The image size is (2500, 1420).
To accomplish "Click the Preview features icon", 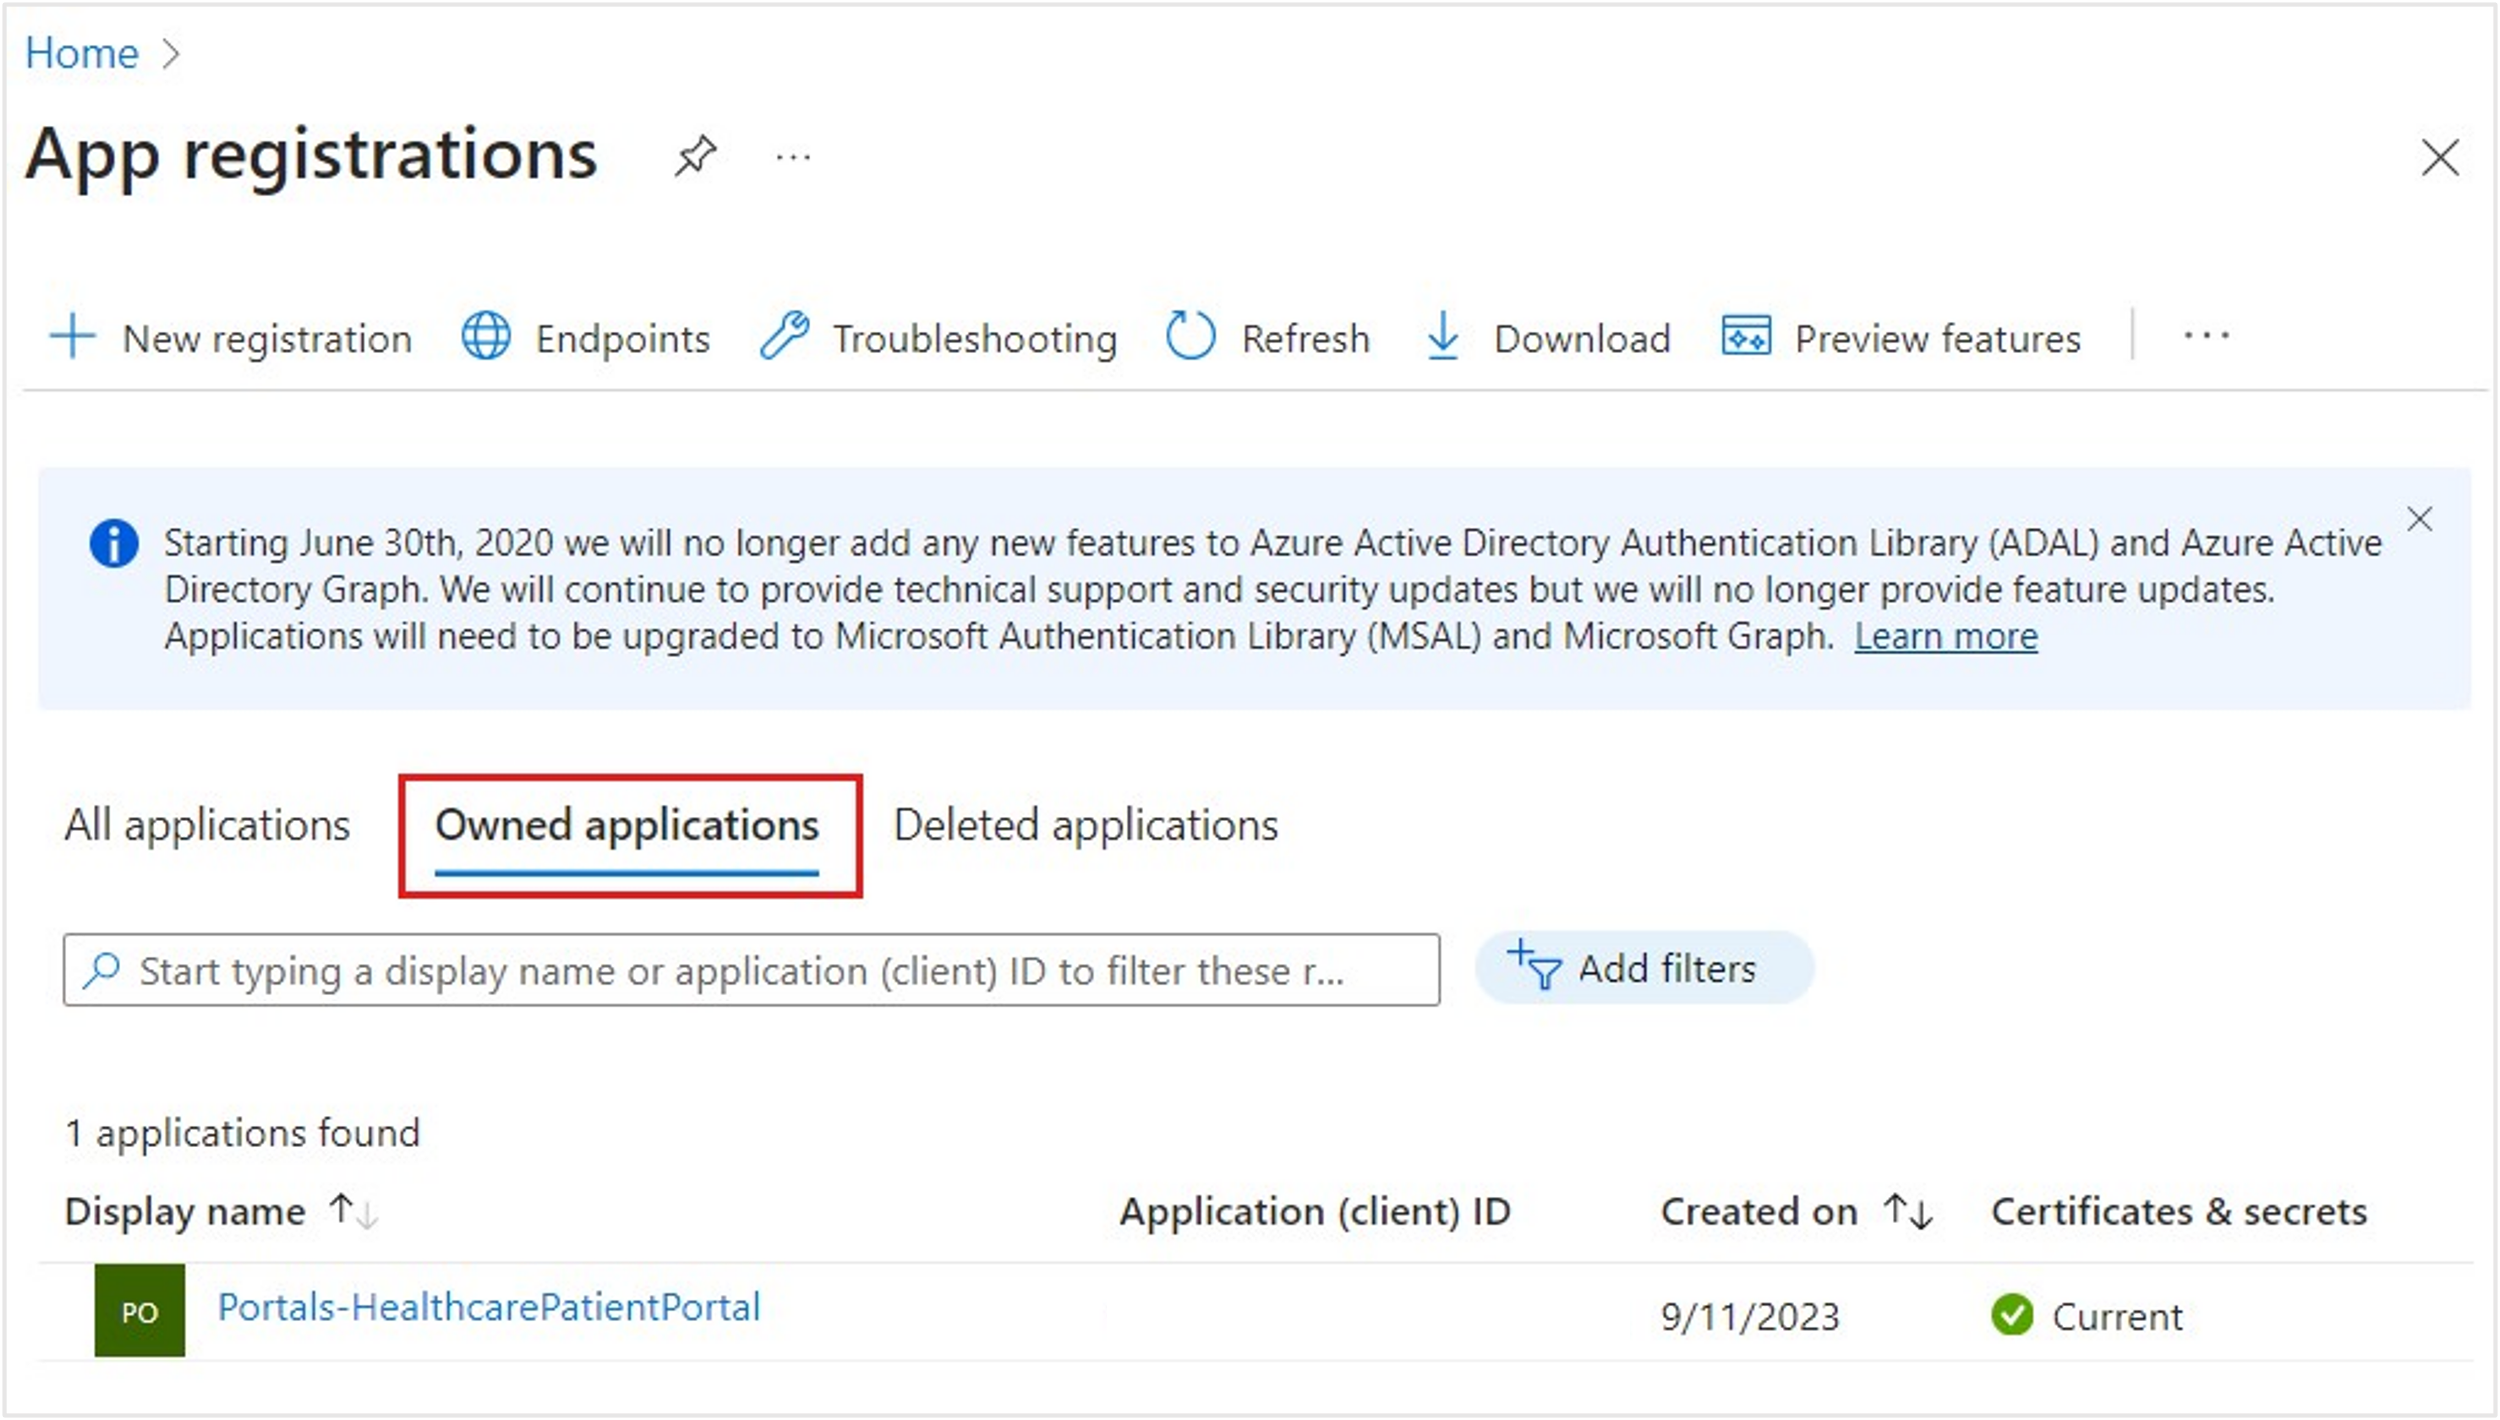I will click(1746, 336).
